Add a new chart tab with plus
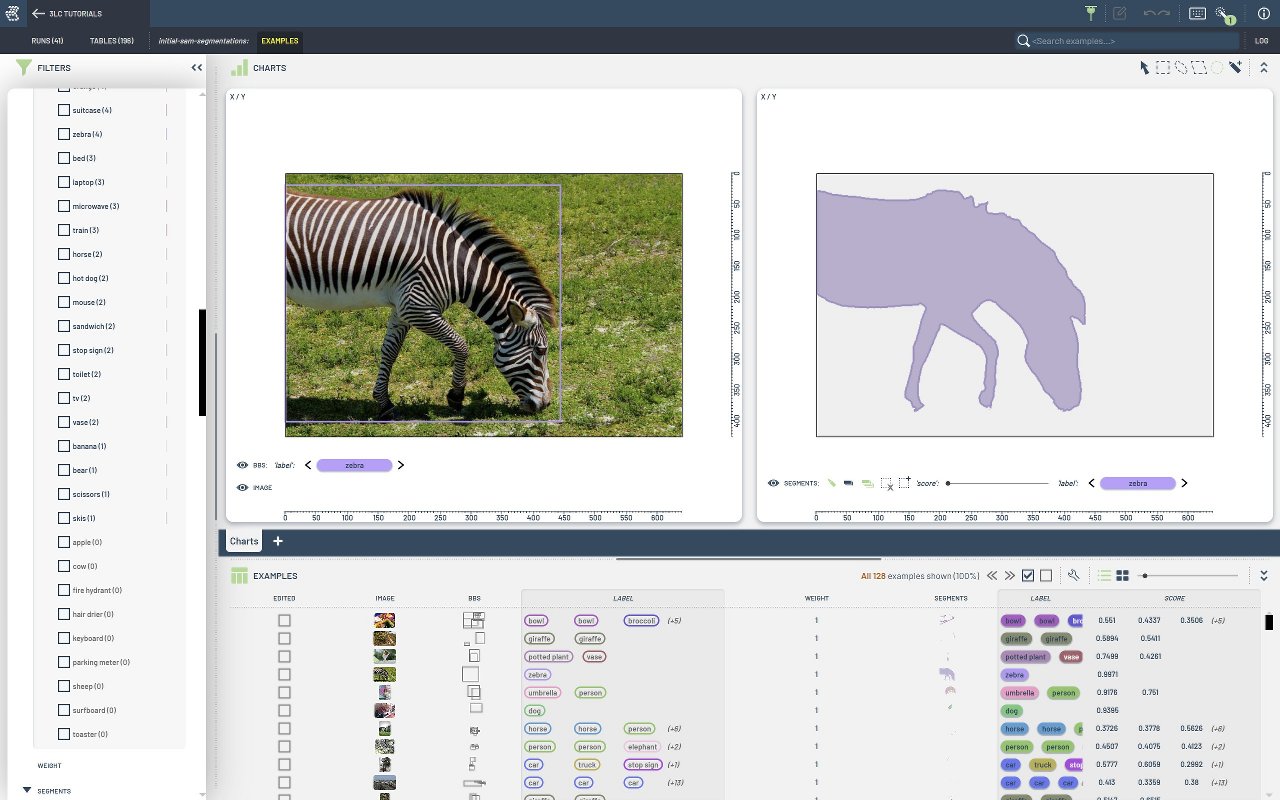This screenshot has width=1280, height=800. tap(278, 541)
